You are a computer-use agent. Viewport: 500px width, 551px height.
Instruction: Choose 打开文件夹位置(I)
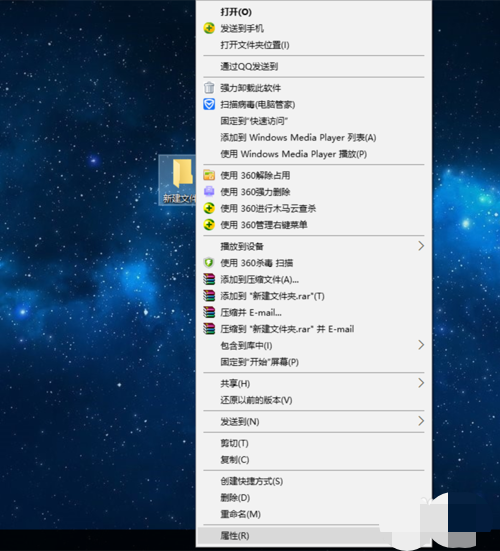314,45
